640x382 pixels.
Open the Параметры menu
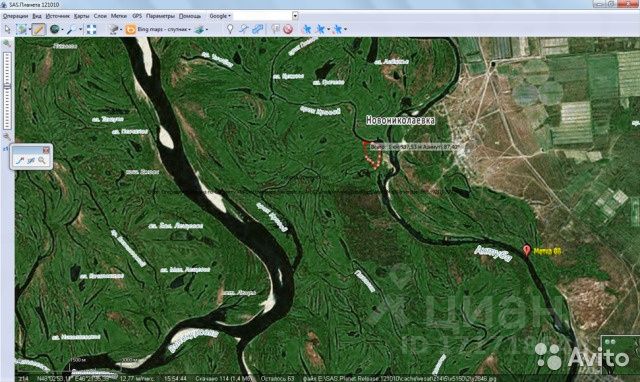click(160, 16)
